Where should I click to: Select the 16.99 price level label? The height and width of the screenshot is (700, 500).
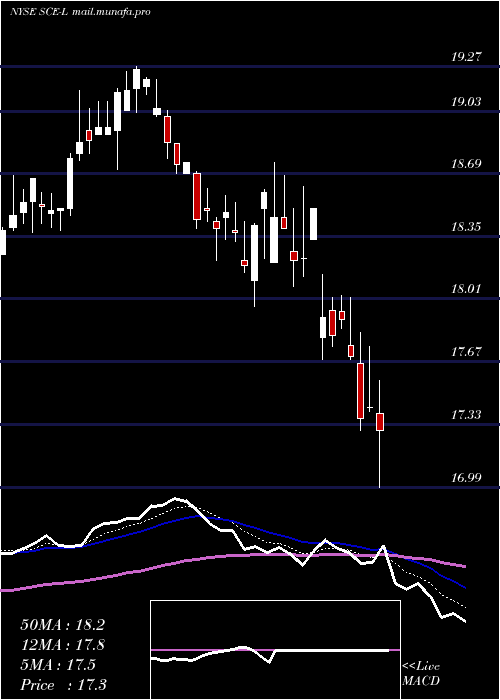466,478
